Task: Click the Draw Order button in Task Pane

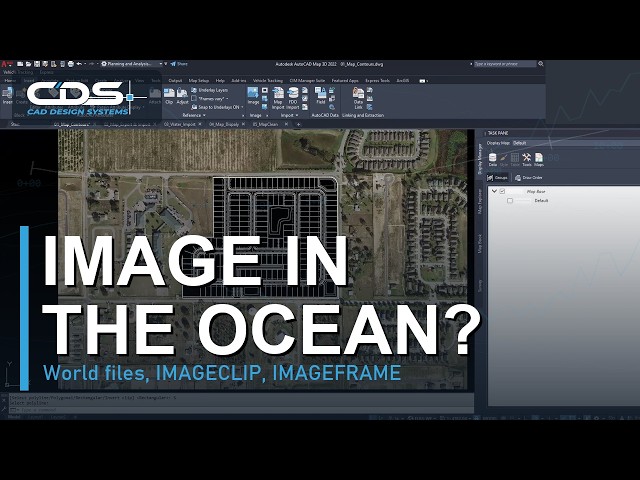Action: 528,178
